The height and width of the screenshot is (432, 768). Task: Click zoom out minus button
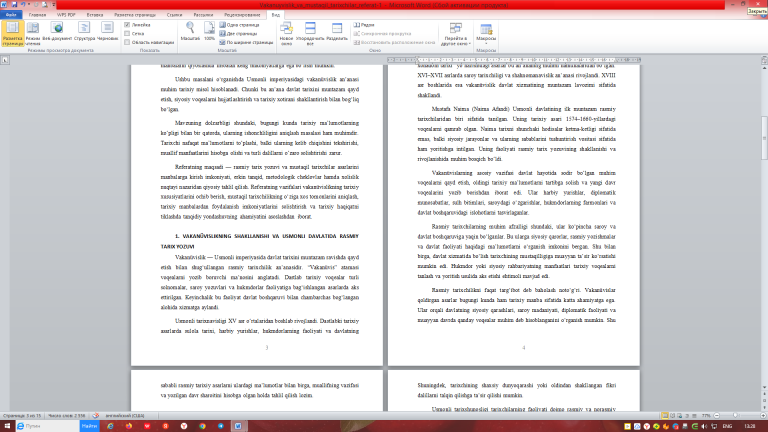[x=717, y=415]
